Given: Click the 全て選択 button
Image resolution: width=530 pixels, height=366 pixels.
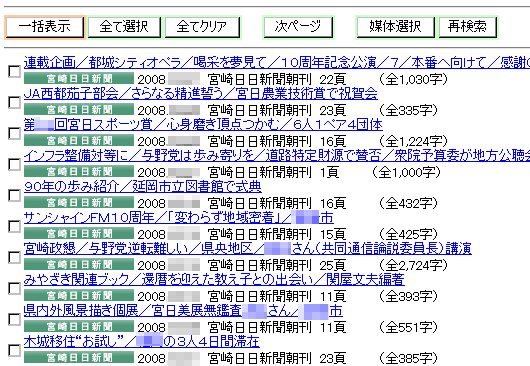Looking at the screenshot, I should tap(124, 27).
